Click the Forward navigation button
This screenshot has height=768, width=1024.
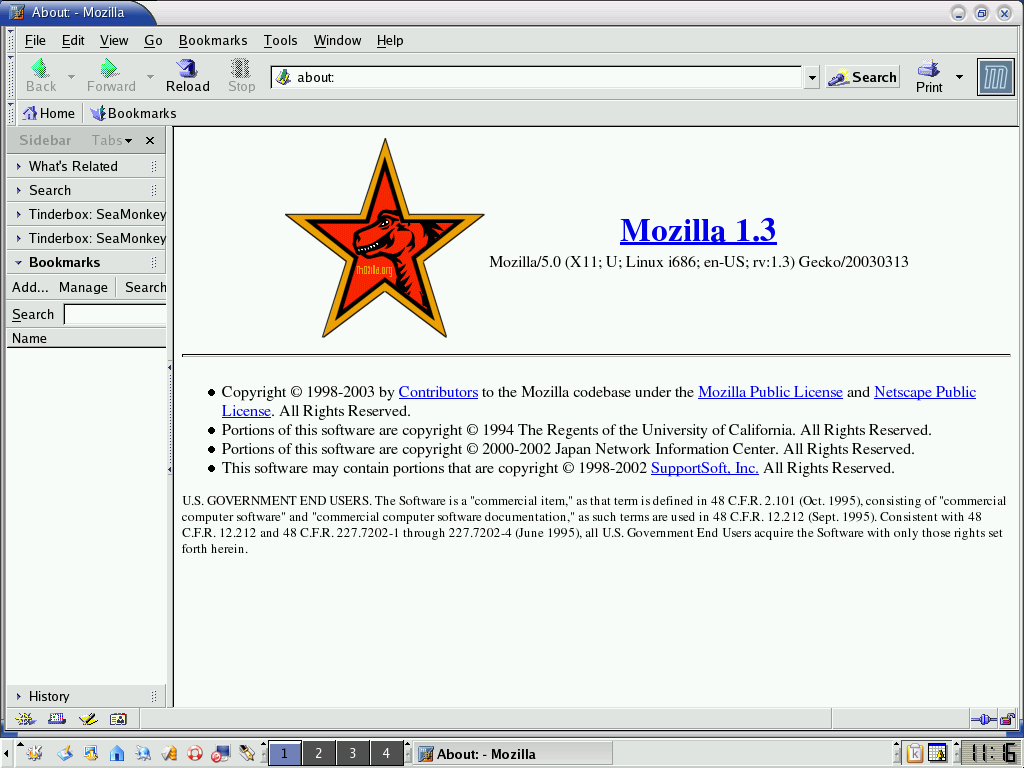click(x=111, y=76)
